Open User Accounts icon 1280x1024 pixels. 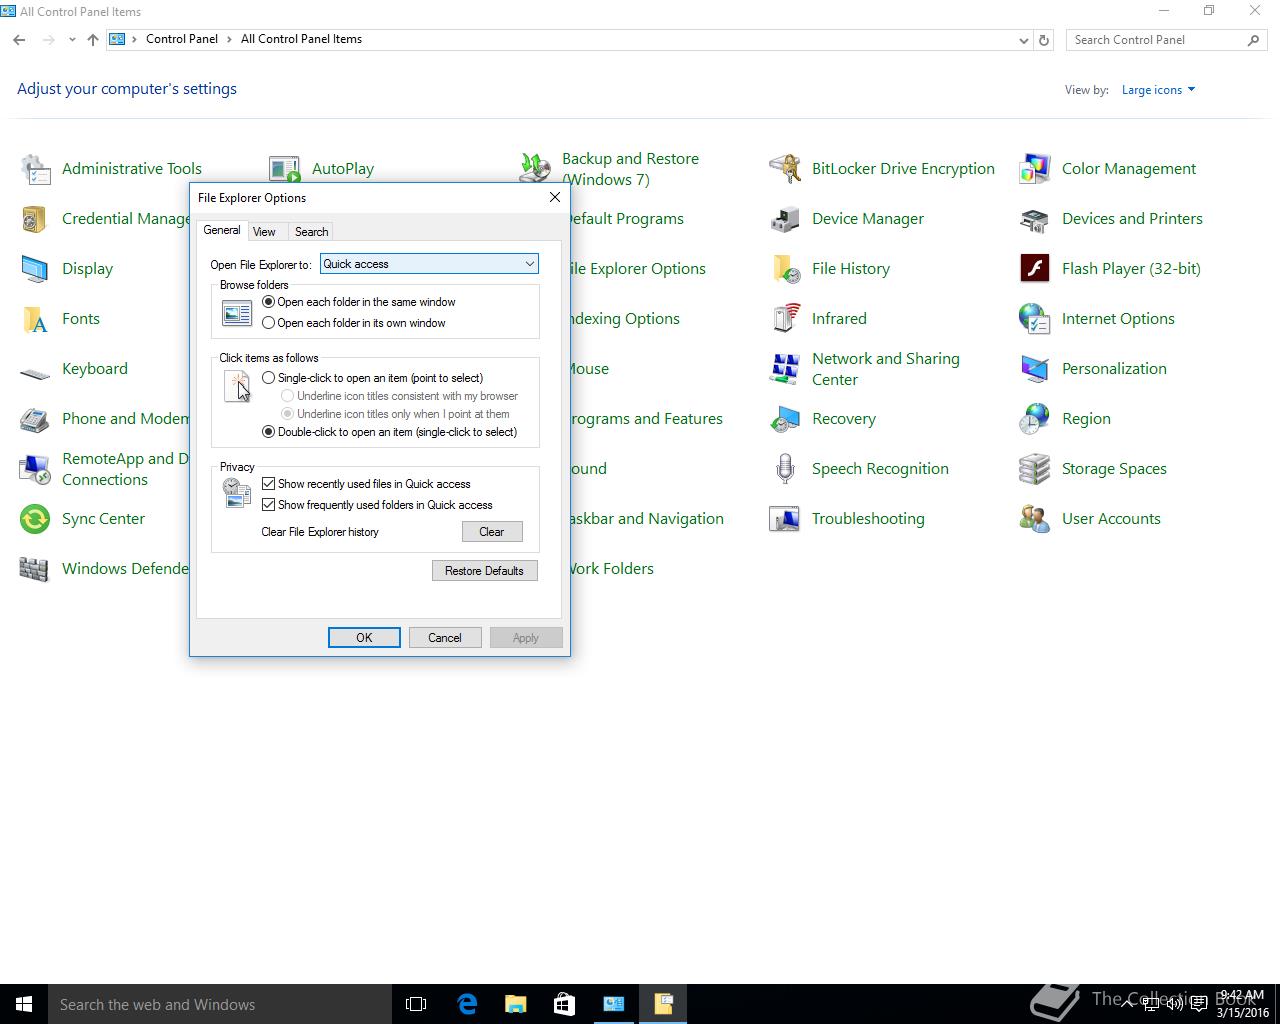point(1035,519)
